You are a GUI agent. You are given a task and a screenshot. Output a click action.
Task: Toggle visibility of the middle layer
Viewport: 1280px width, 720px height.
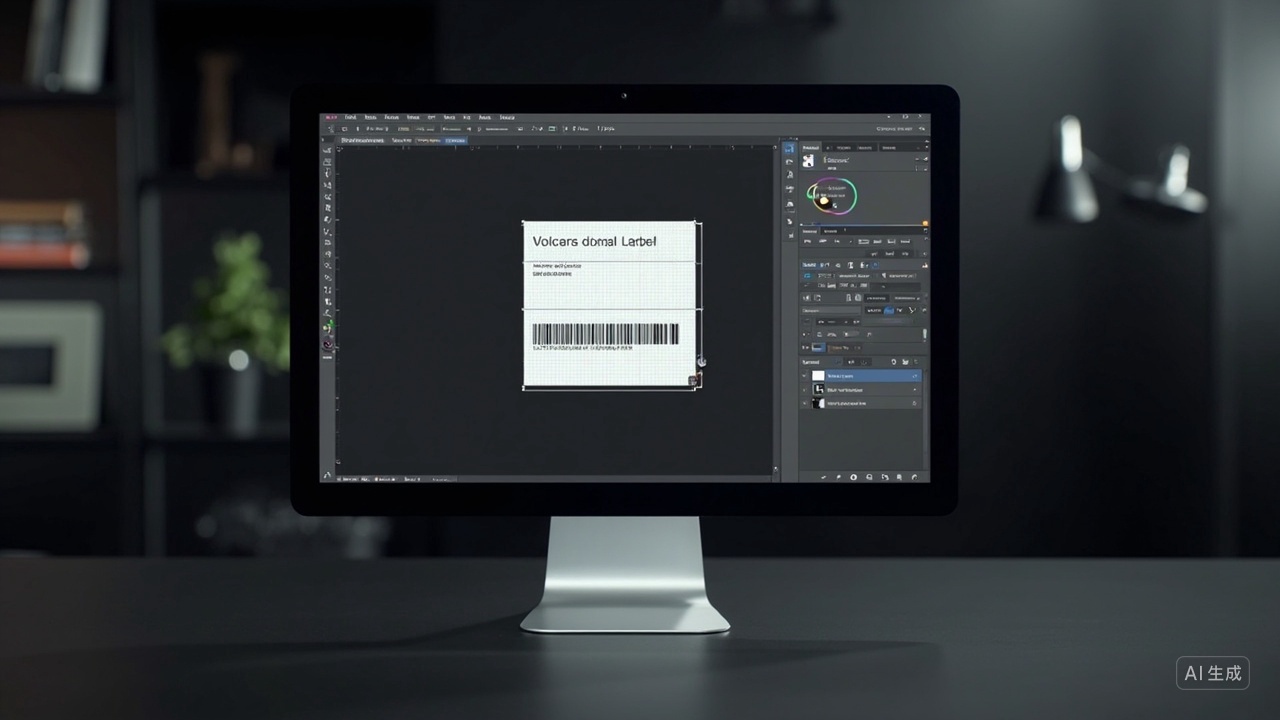804,390
